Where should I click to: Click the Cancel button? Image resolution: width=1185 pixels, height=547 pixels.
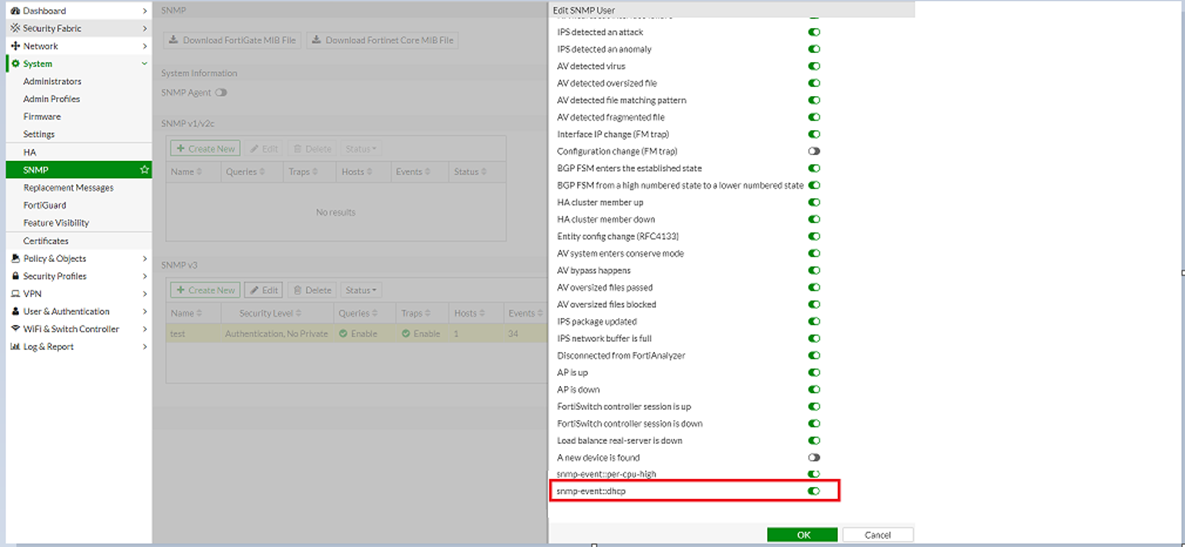(x=878, y=535)
